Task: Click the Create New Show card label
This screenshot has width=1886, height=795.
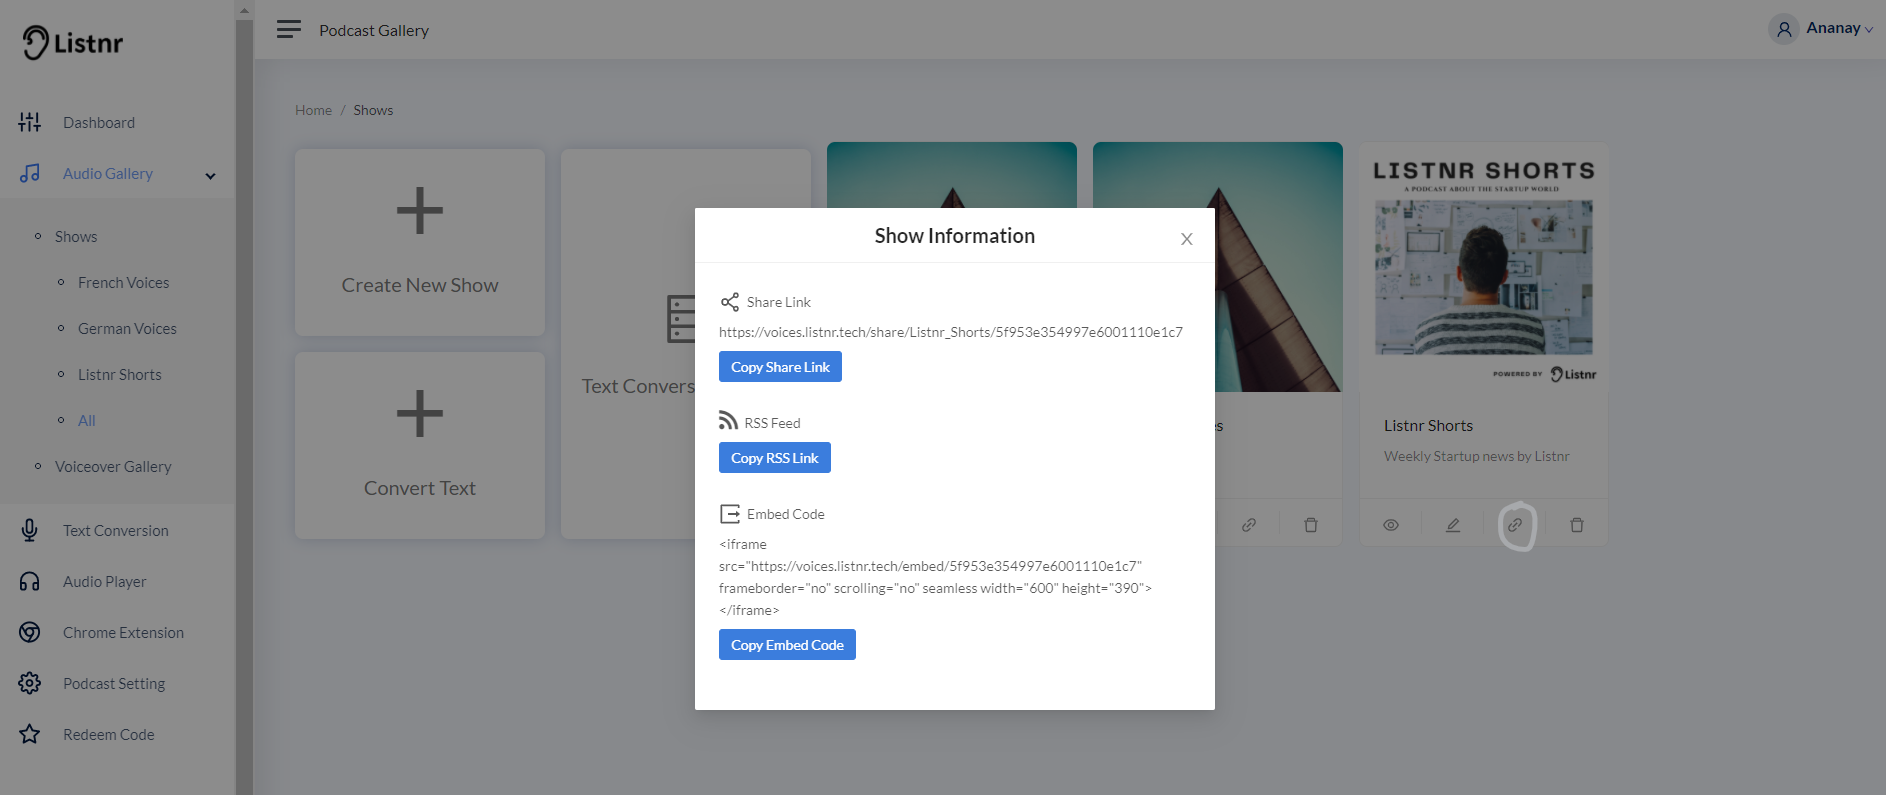Action: (420, 285)
